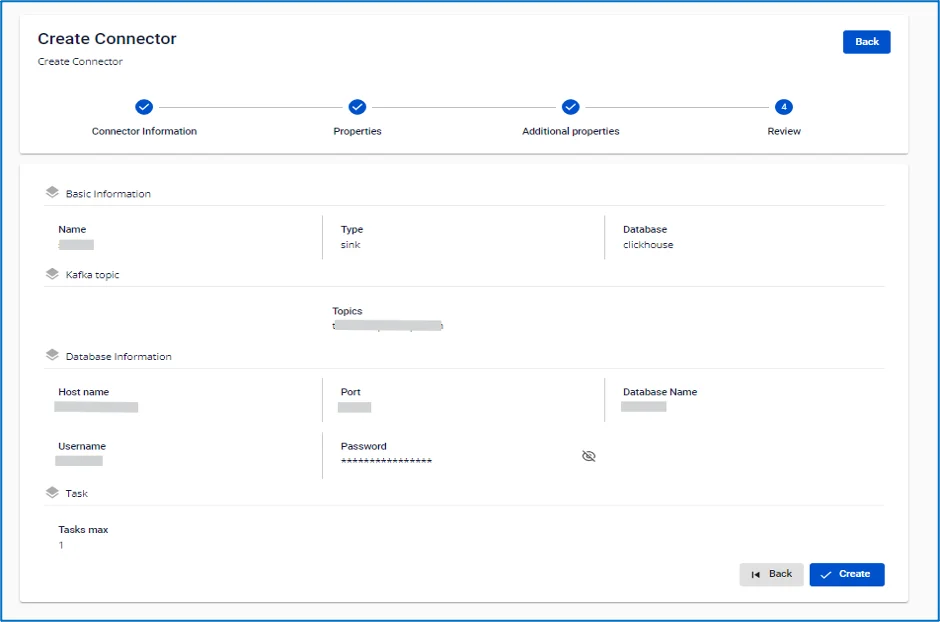The image size is (940, 622).
Task: Select the Properties step label
Action: click(x=357, y=131)
